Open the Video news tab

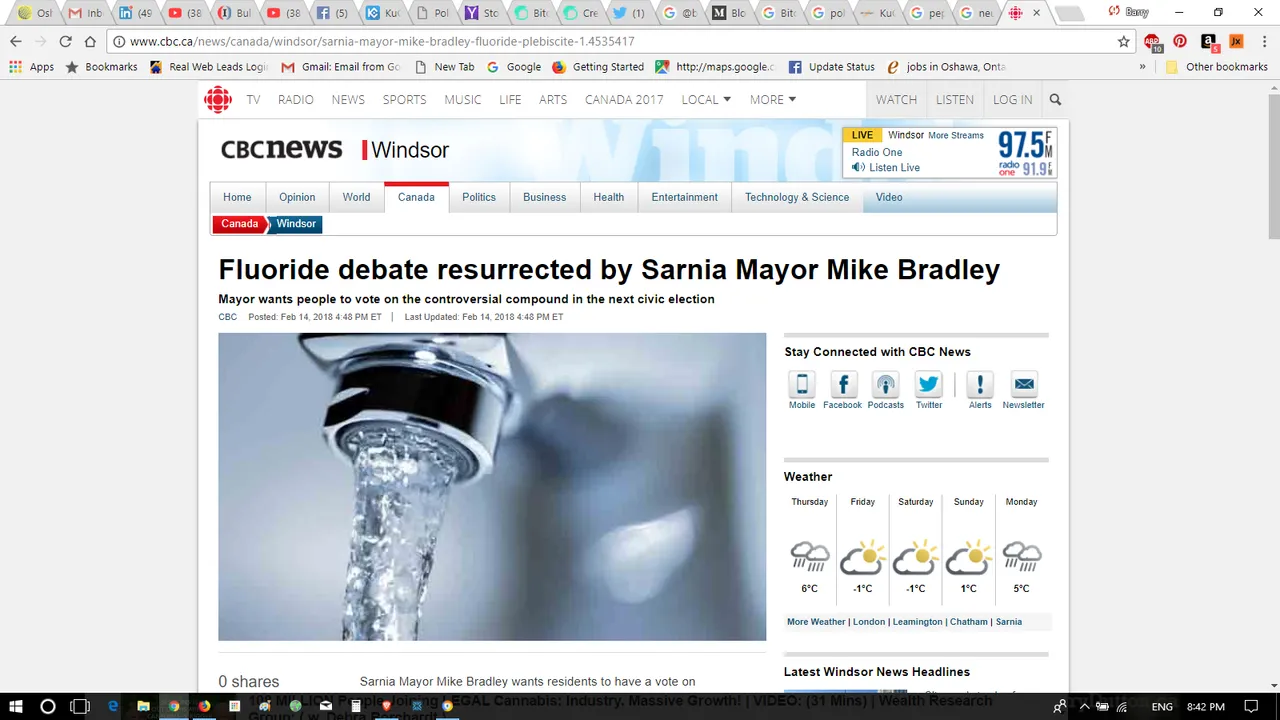pos(889,197)
